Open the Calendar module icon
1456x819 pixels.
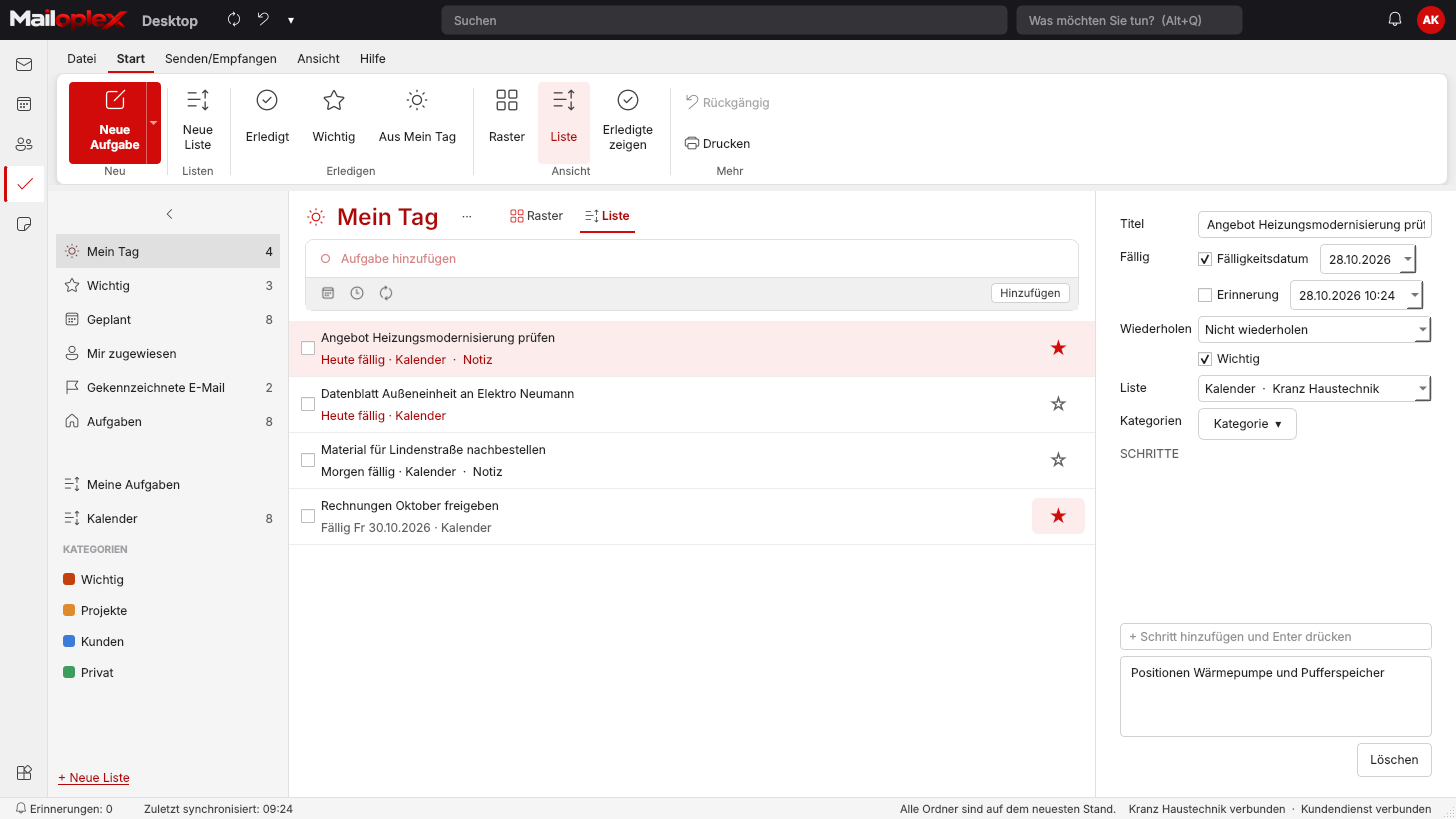tap(24, 104)
